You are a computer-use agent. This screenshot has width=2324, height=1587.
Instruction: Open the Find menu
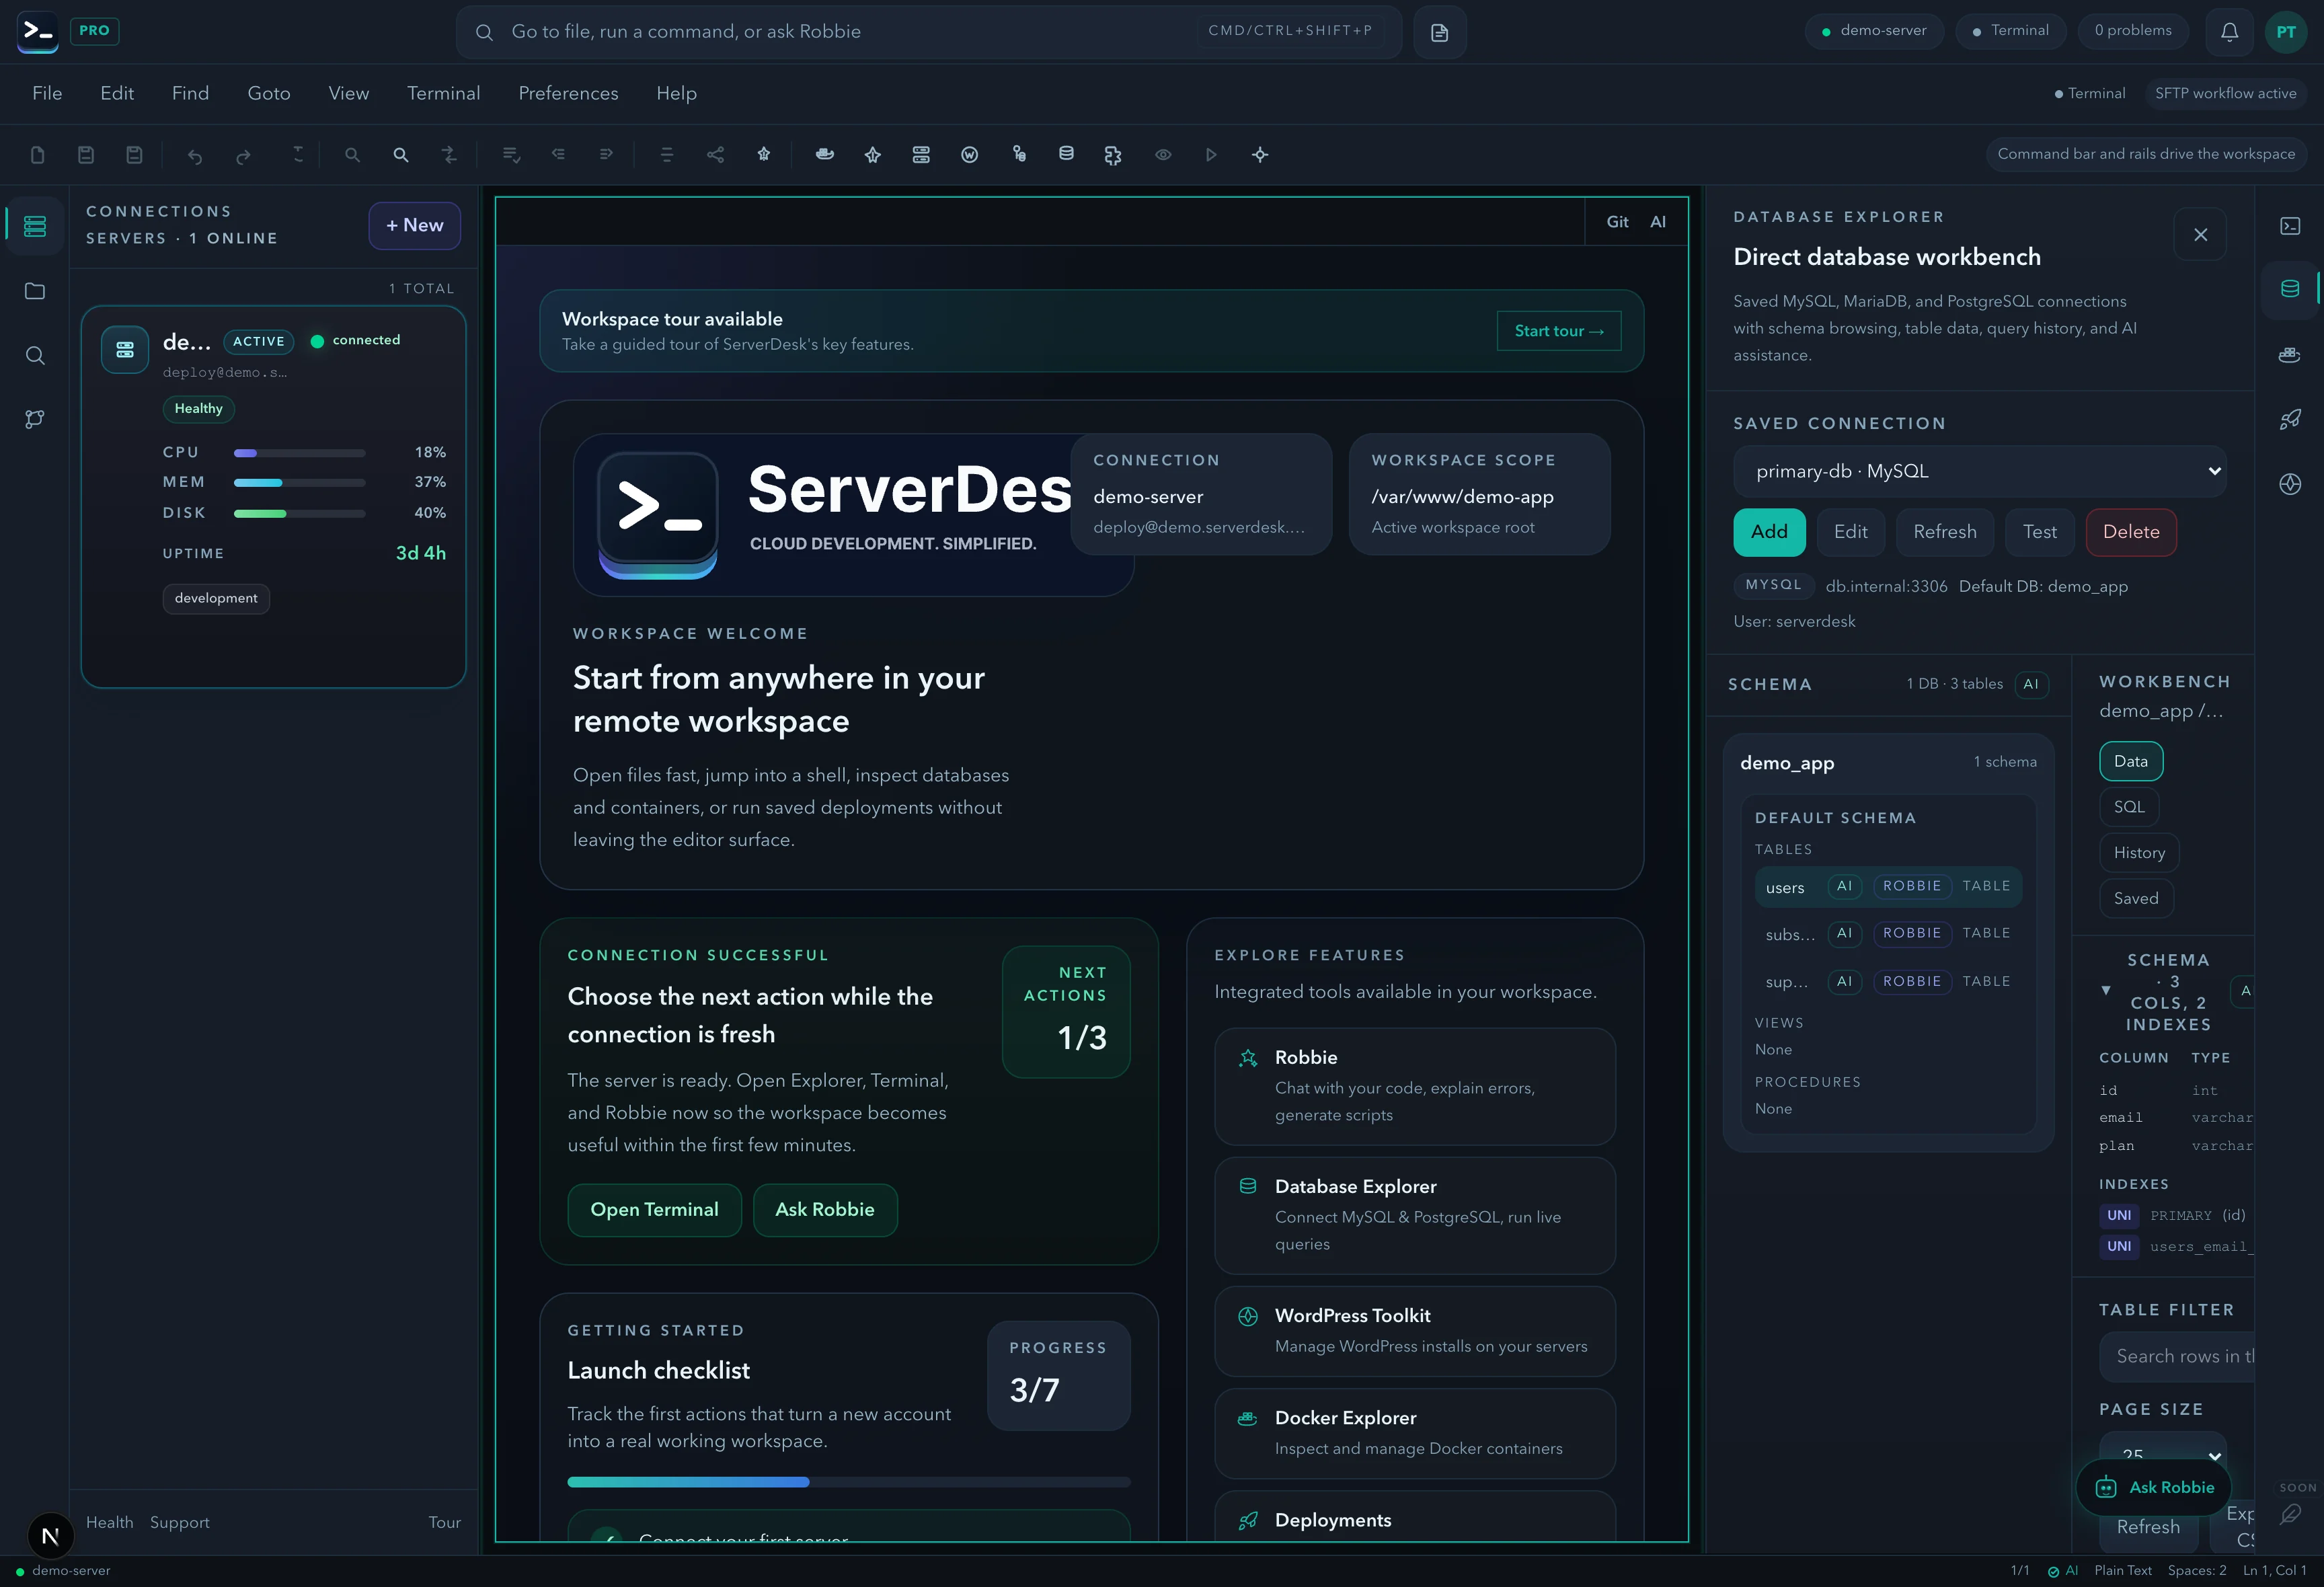coord(190,94)
